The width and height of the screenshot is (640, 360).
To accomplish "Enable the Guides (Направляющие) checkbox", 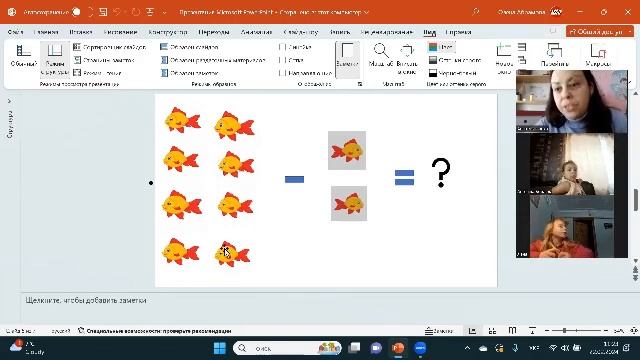I will coord(282,73).
